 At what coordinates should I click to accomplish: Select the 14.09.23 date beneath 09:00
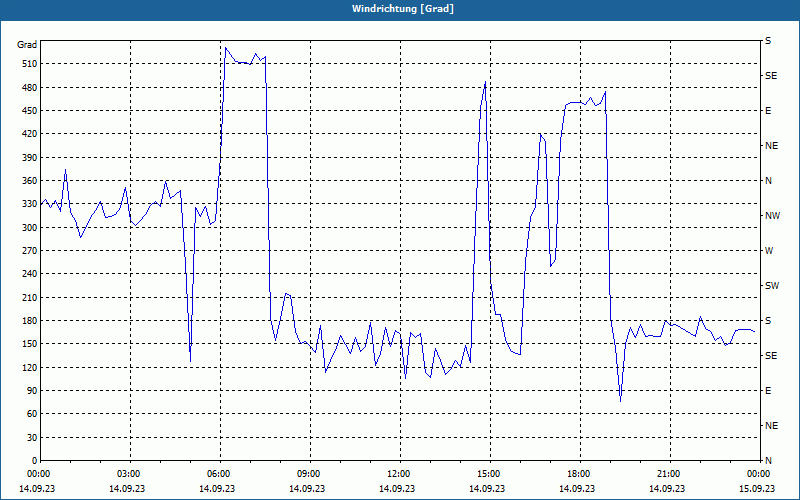coord(307,488)
